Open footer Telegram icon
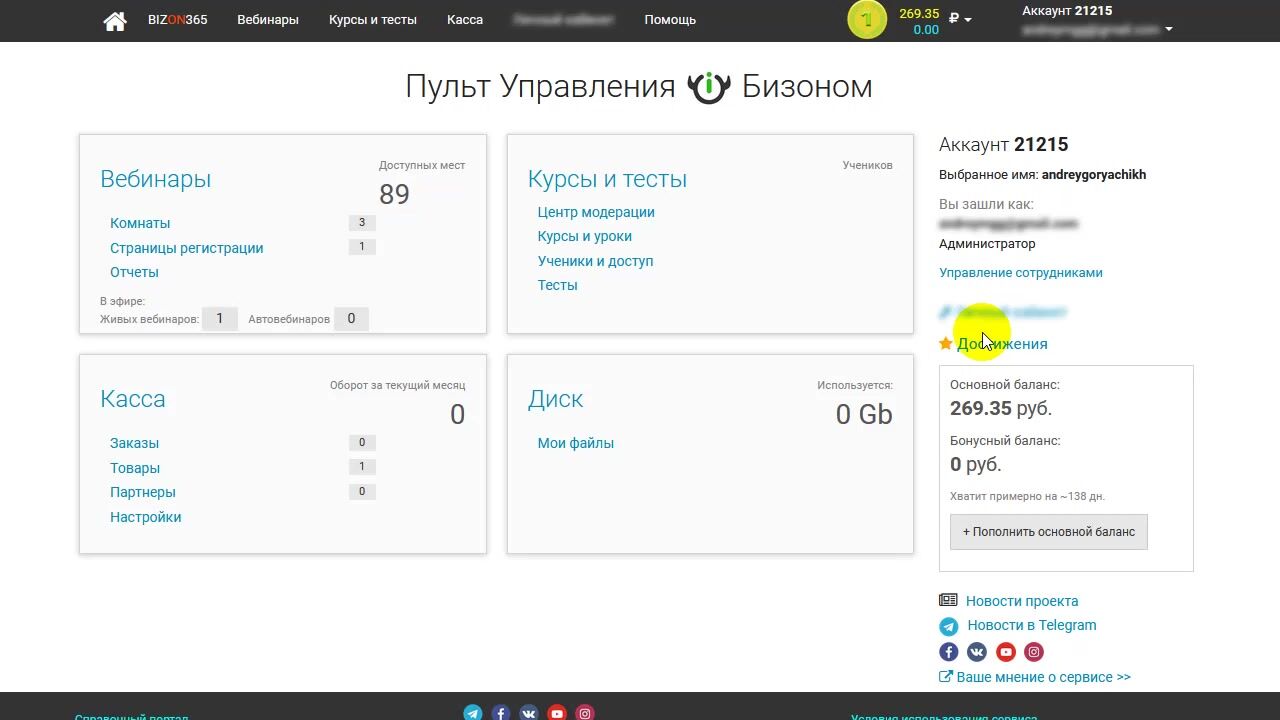 473,713
